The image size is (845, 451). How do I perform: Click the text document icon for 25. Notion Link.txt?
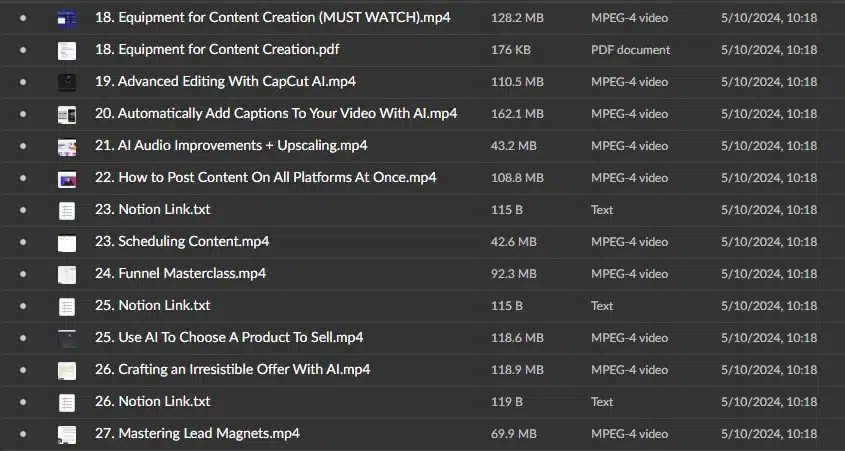click(x=67, y=307)
